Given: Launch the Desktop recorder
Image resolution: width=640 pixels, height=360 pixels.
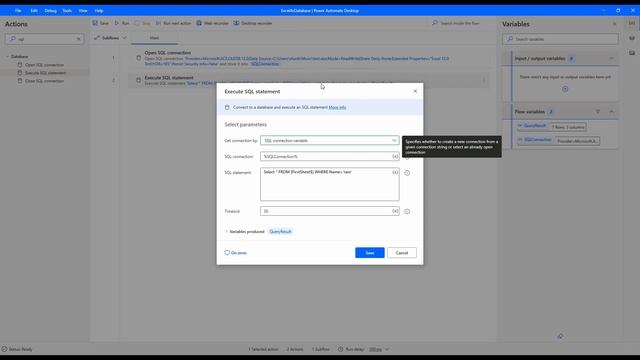Looking at the screenshot, I should (253, 23).
